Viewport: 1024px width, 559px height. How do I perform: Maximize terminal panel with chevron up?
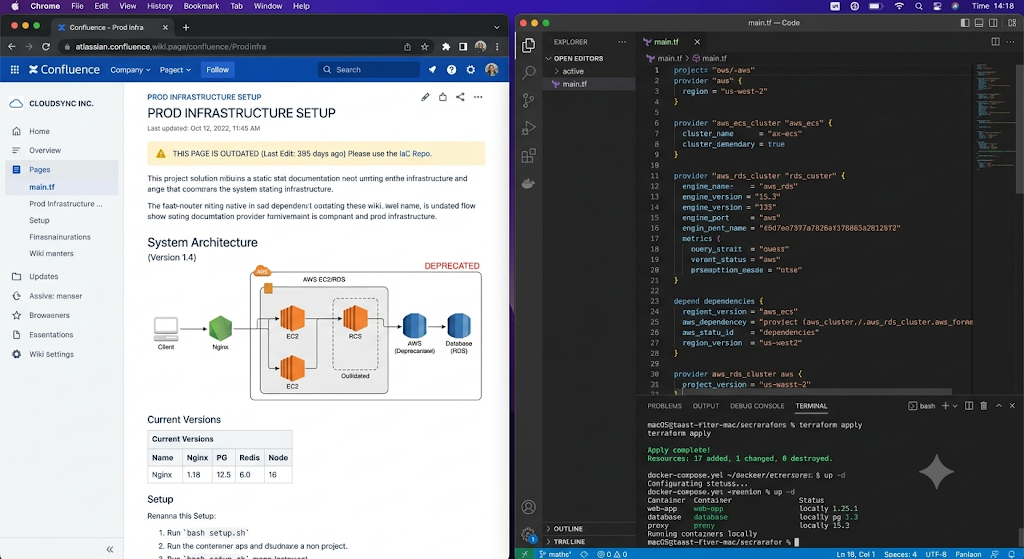pyautogui.click(x=999, y=406)
